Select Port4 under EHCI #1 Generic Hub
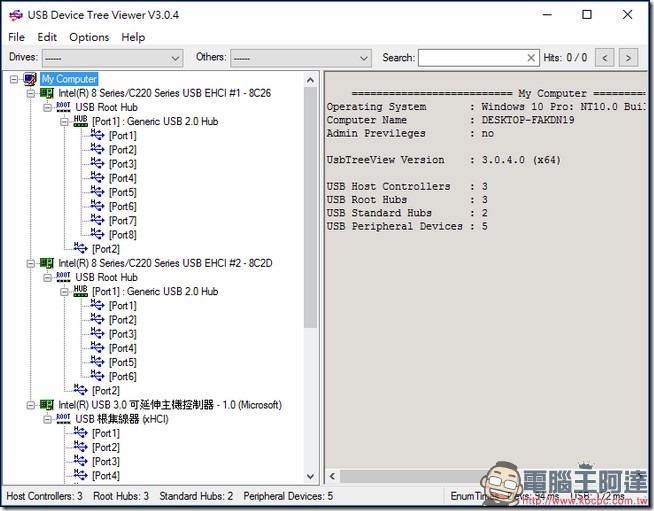This screenshot has height=511, width=654. click(123, 178)
